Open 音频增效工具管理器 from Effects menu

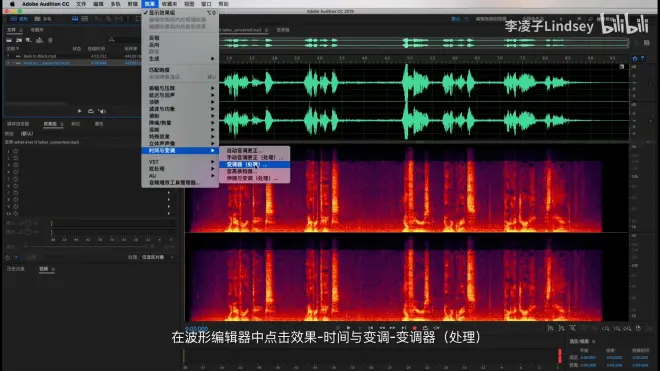tap(180, 182)
